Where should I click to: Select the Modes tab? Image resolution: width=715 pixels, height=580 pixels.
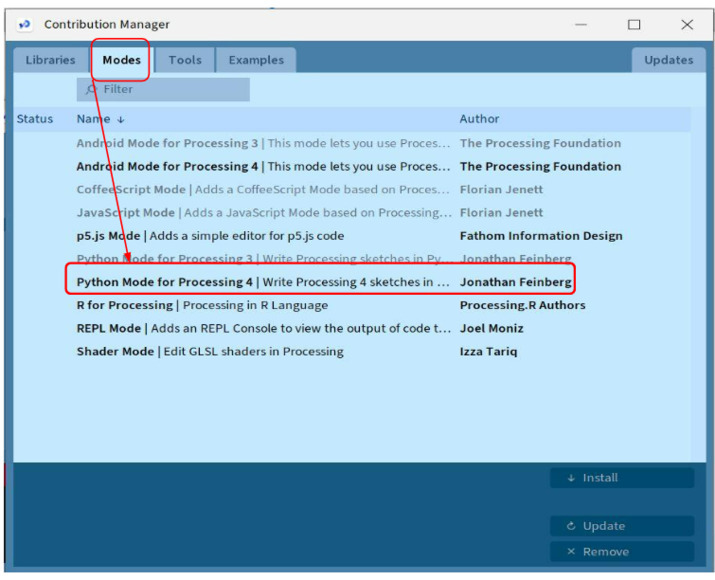pyautogui.click(x=121, y=60)
